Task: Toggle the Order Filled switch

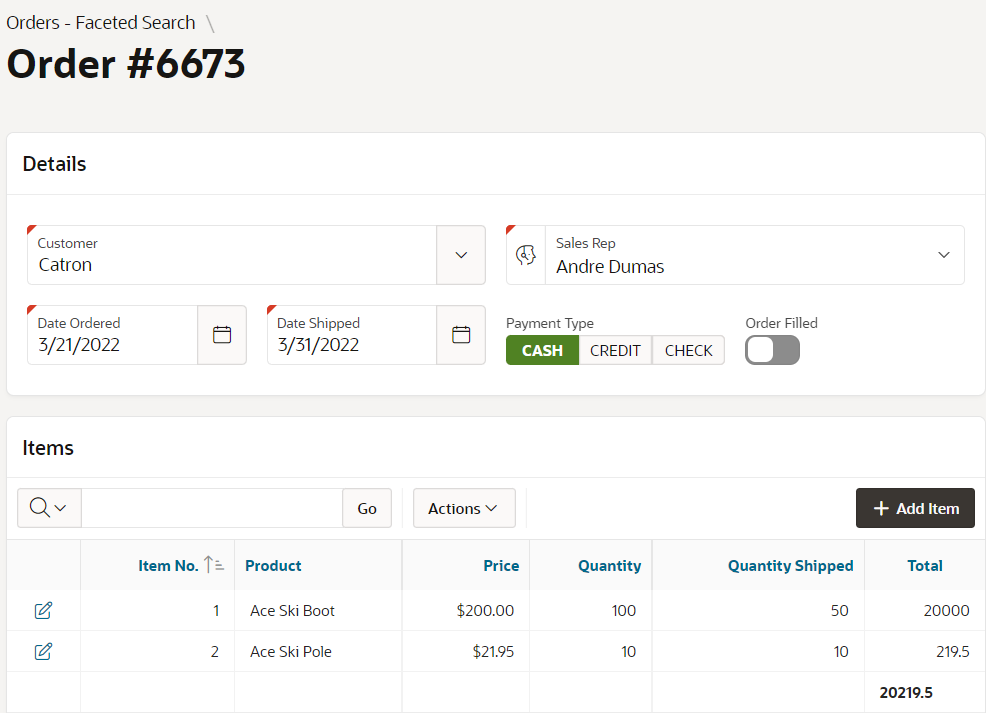Action: pos(772,350)
